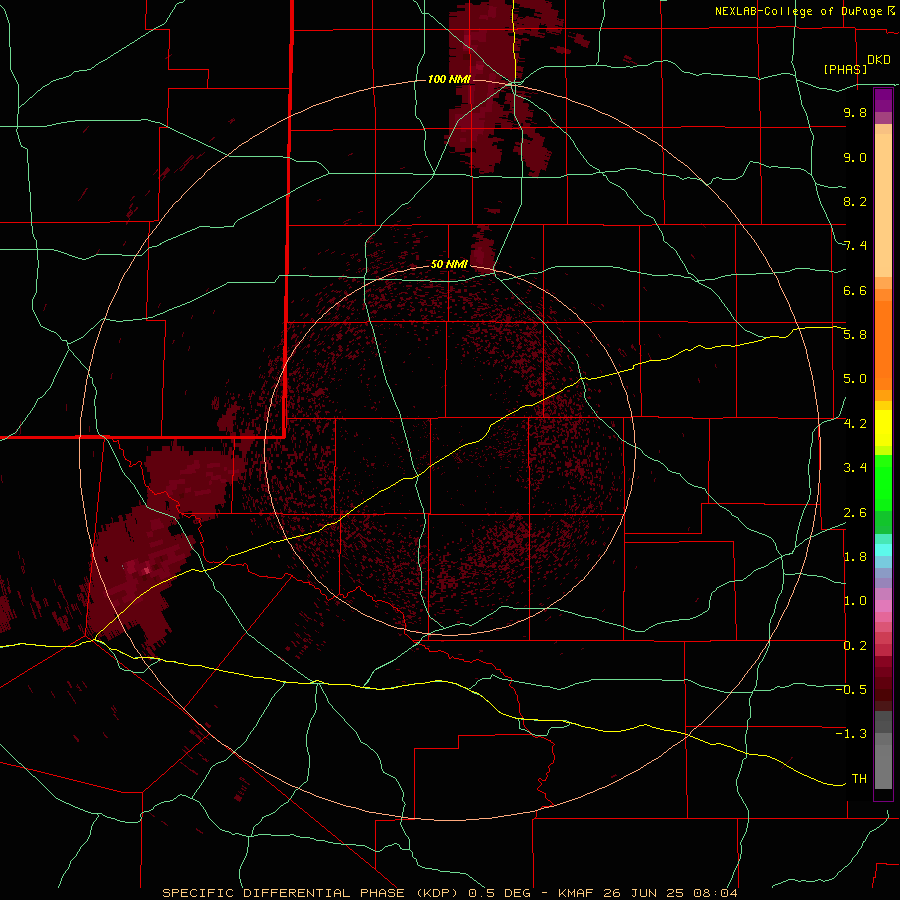Screen dimensions: 900x900
Task: Click the 50 NMI range ring label
Action: tap(449, 264)
